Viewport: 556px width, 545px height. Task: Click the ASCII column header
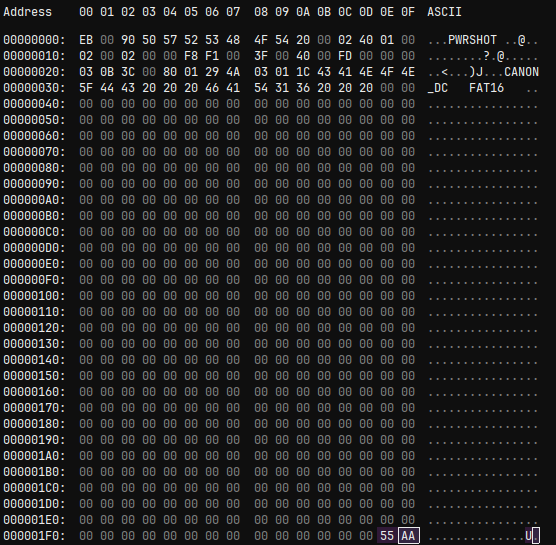point(444,12)
